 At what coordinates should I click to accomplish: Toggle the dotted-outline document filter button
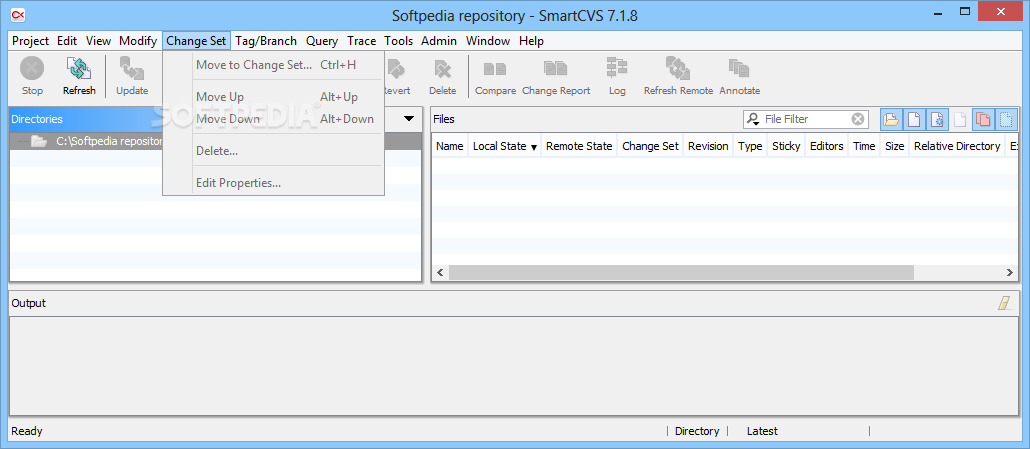(x=1006, y=119)
